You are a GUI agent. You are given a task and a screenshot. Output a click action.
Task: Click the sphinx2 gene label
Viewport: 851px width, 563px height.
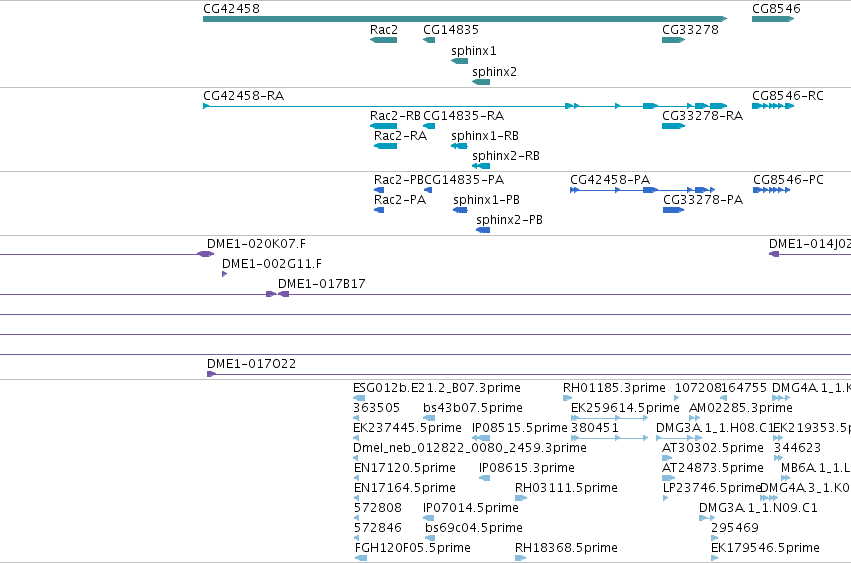click(494, 72)
